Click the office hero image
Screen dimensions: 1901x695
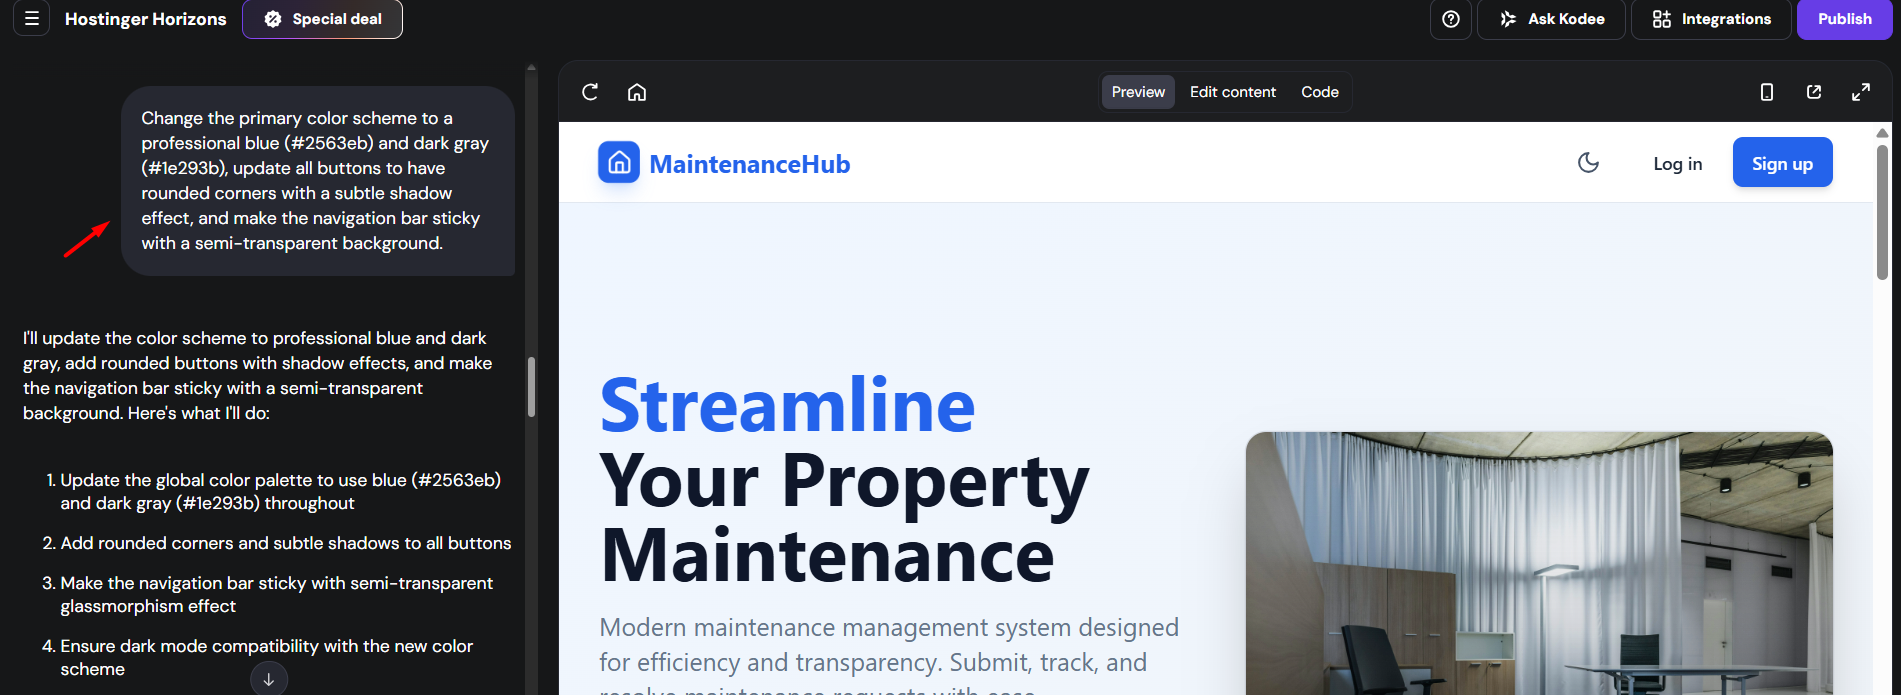(1539, 563)
